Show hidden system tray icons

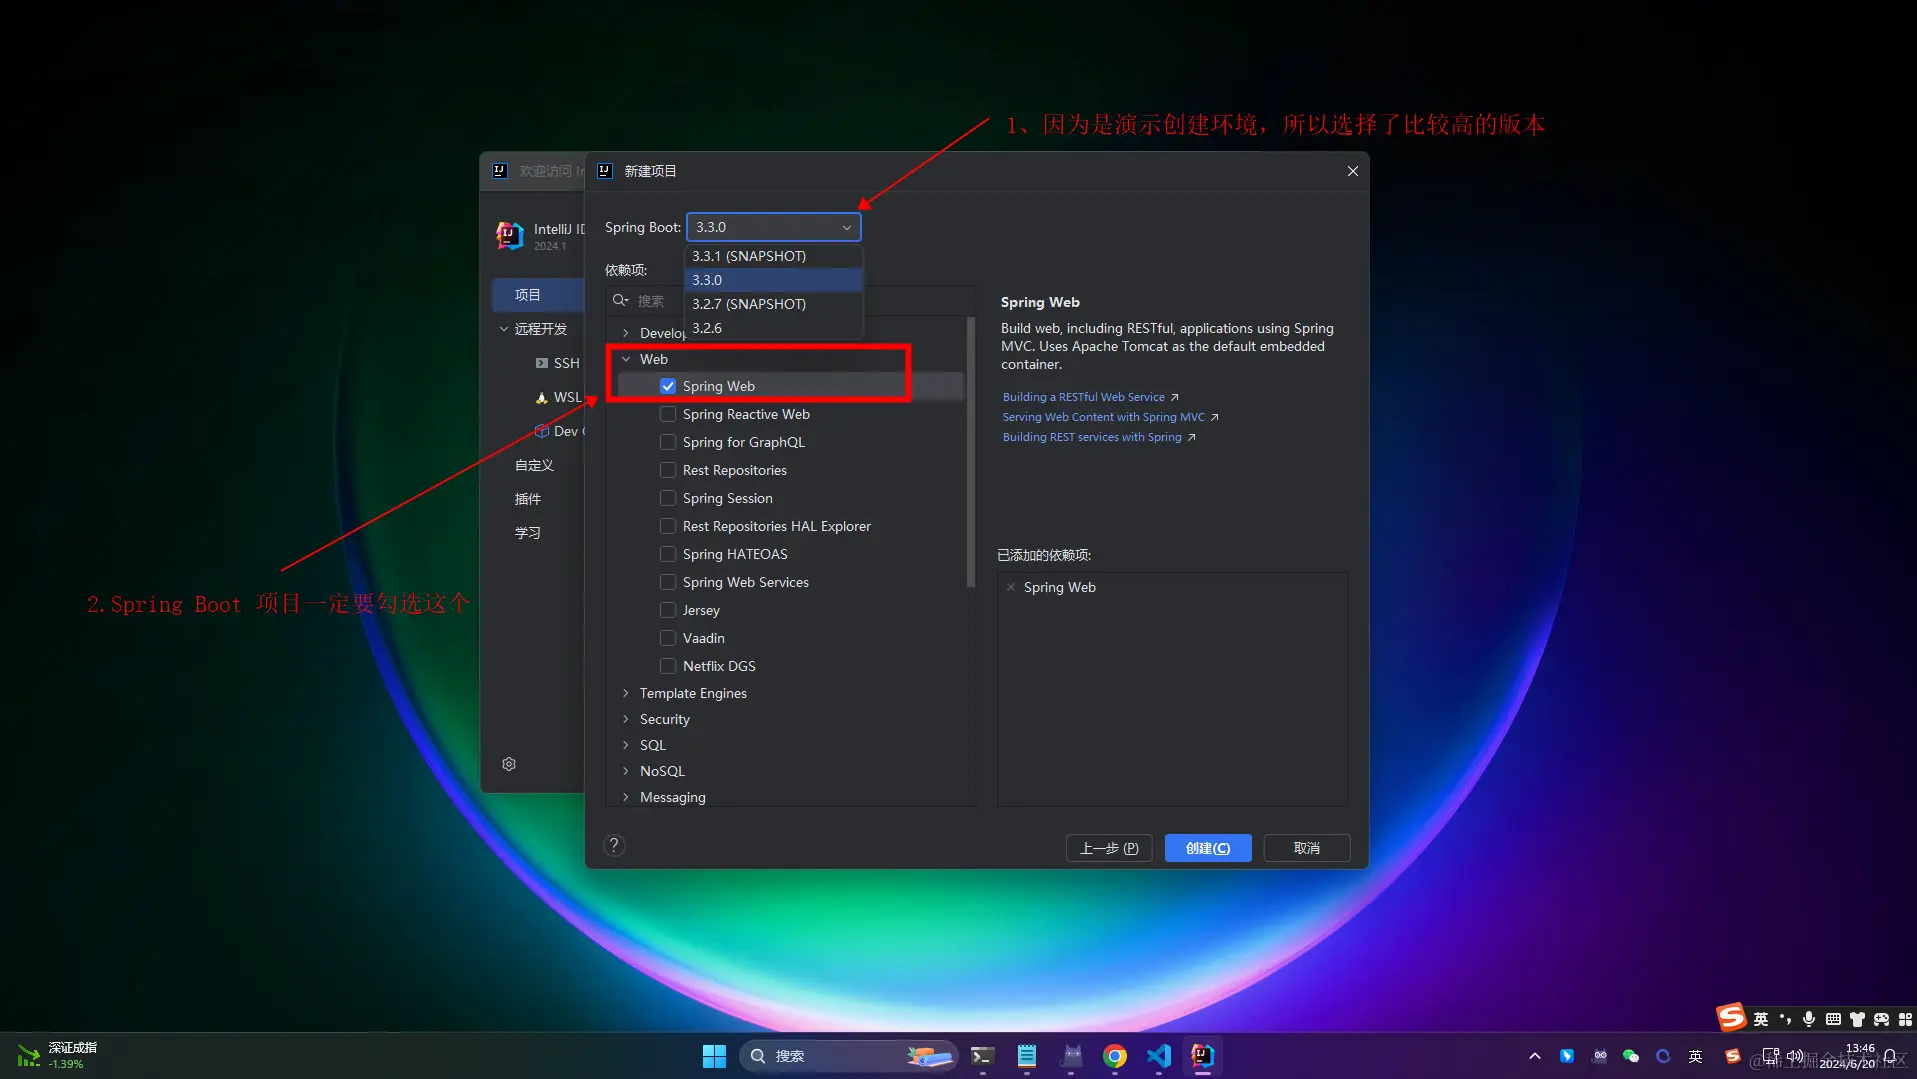click(1534, 1056)
